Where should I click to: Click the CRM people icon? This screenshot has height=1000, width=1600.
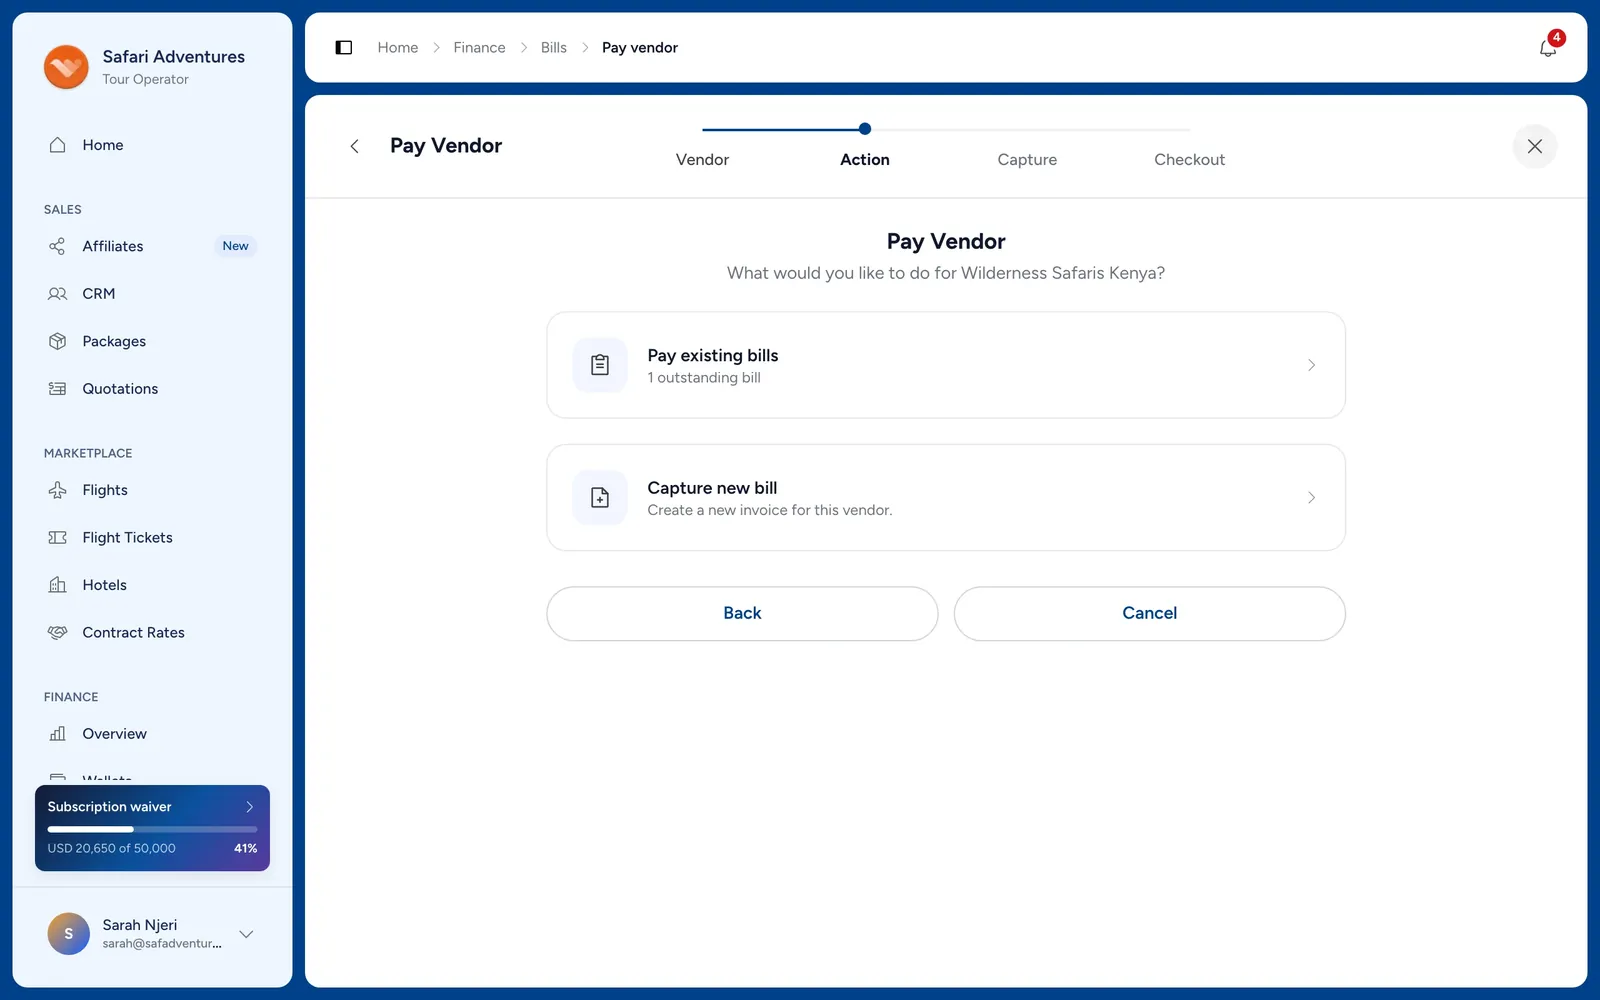pyautogui.click(x=58, y=294)
